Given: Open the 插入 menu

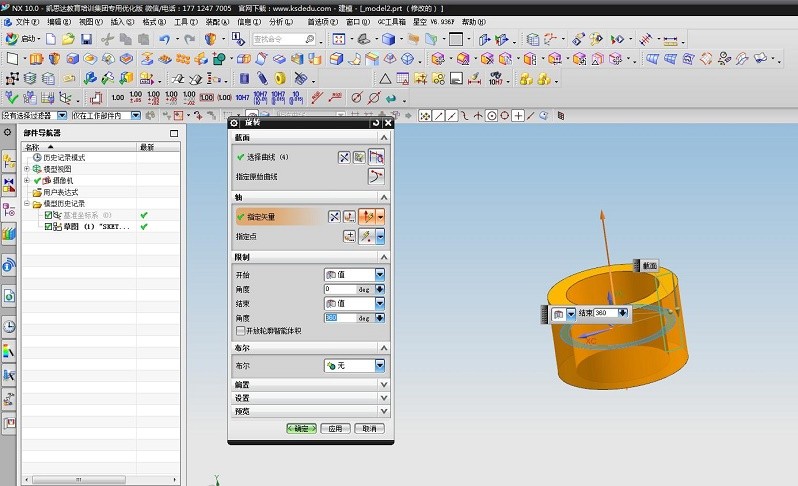Looking at the screenshot, I should [122, 22].
